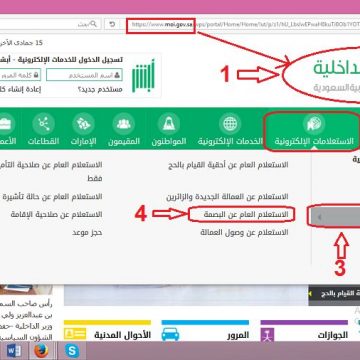Viewport: 360px width, 360px height.
Task: Open the القطاعات sectors icon
Action: coord(43,124)
